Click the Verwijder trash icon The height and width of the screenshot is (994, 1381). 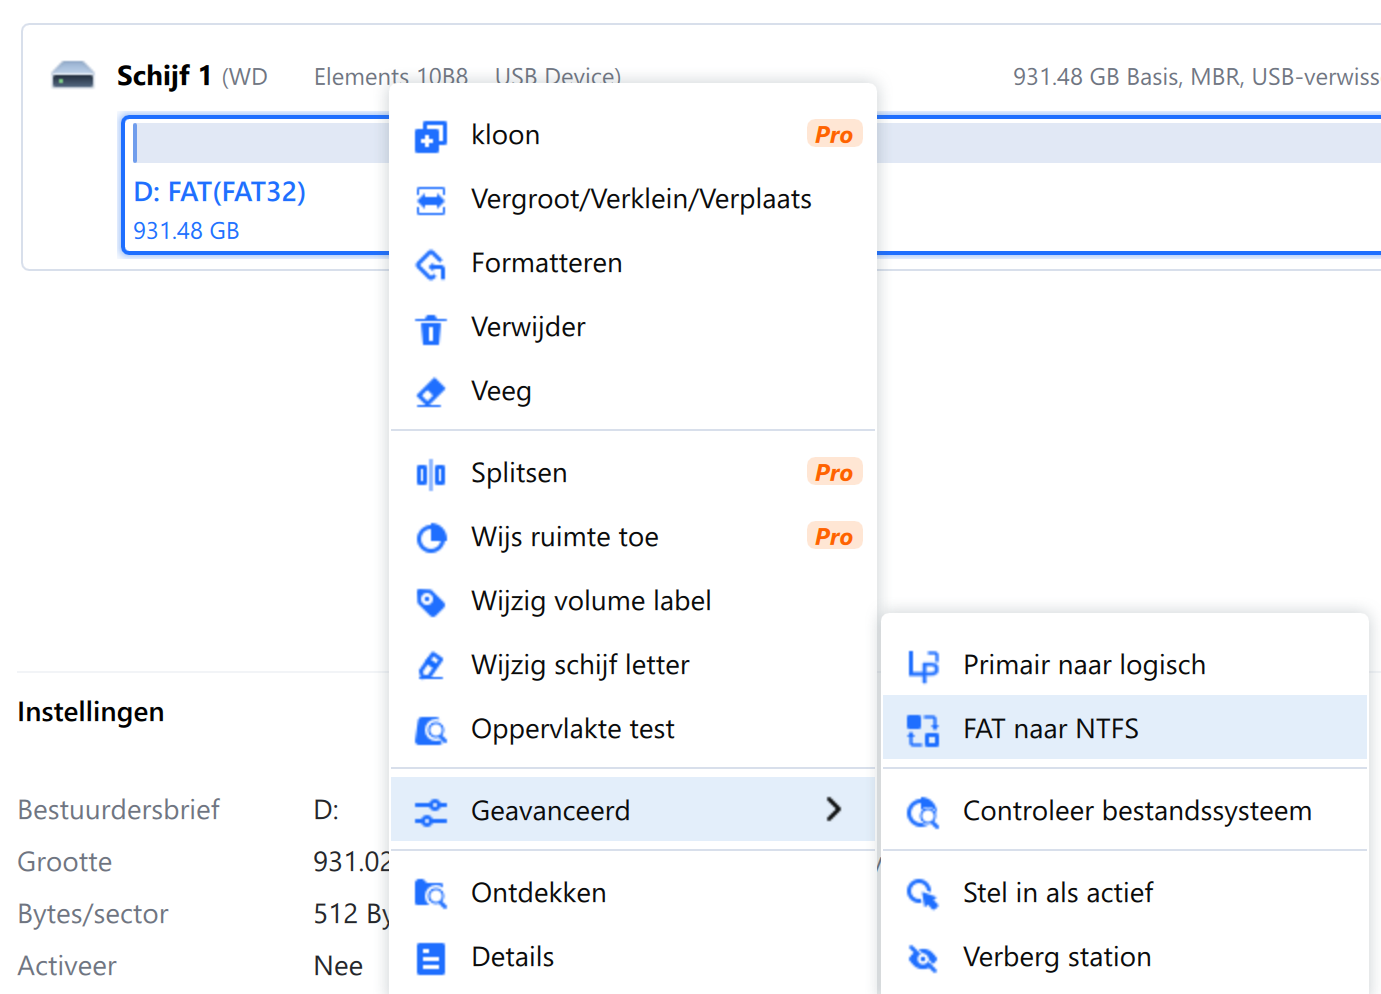(x=431, y=328)
